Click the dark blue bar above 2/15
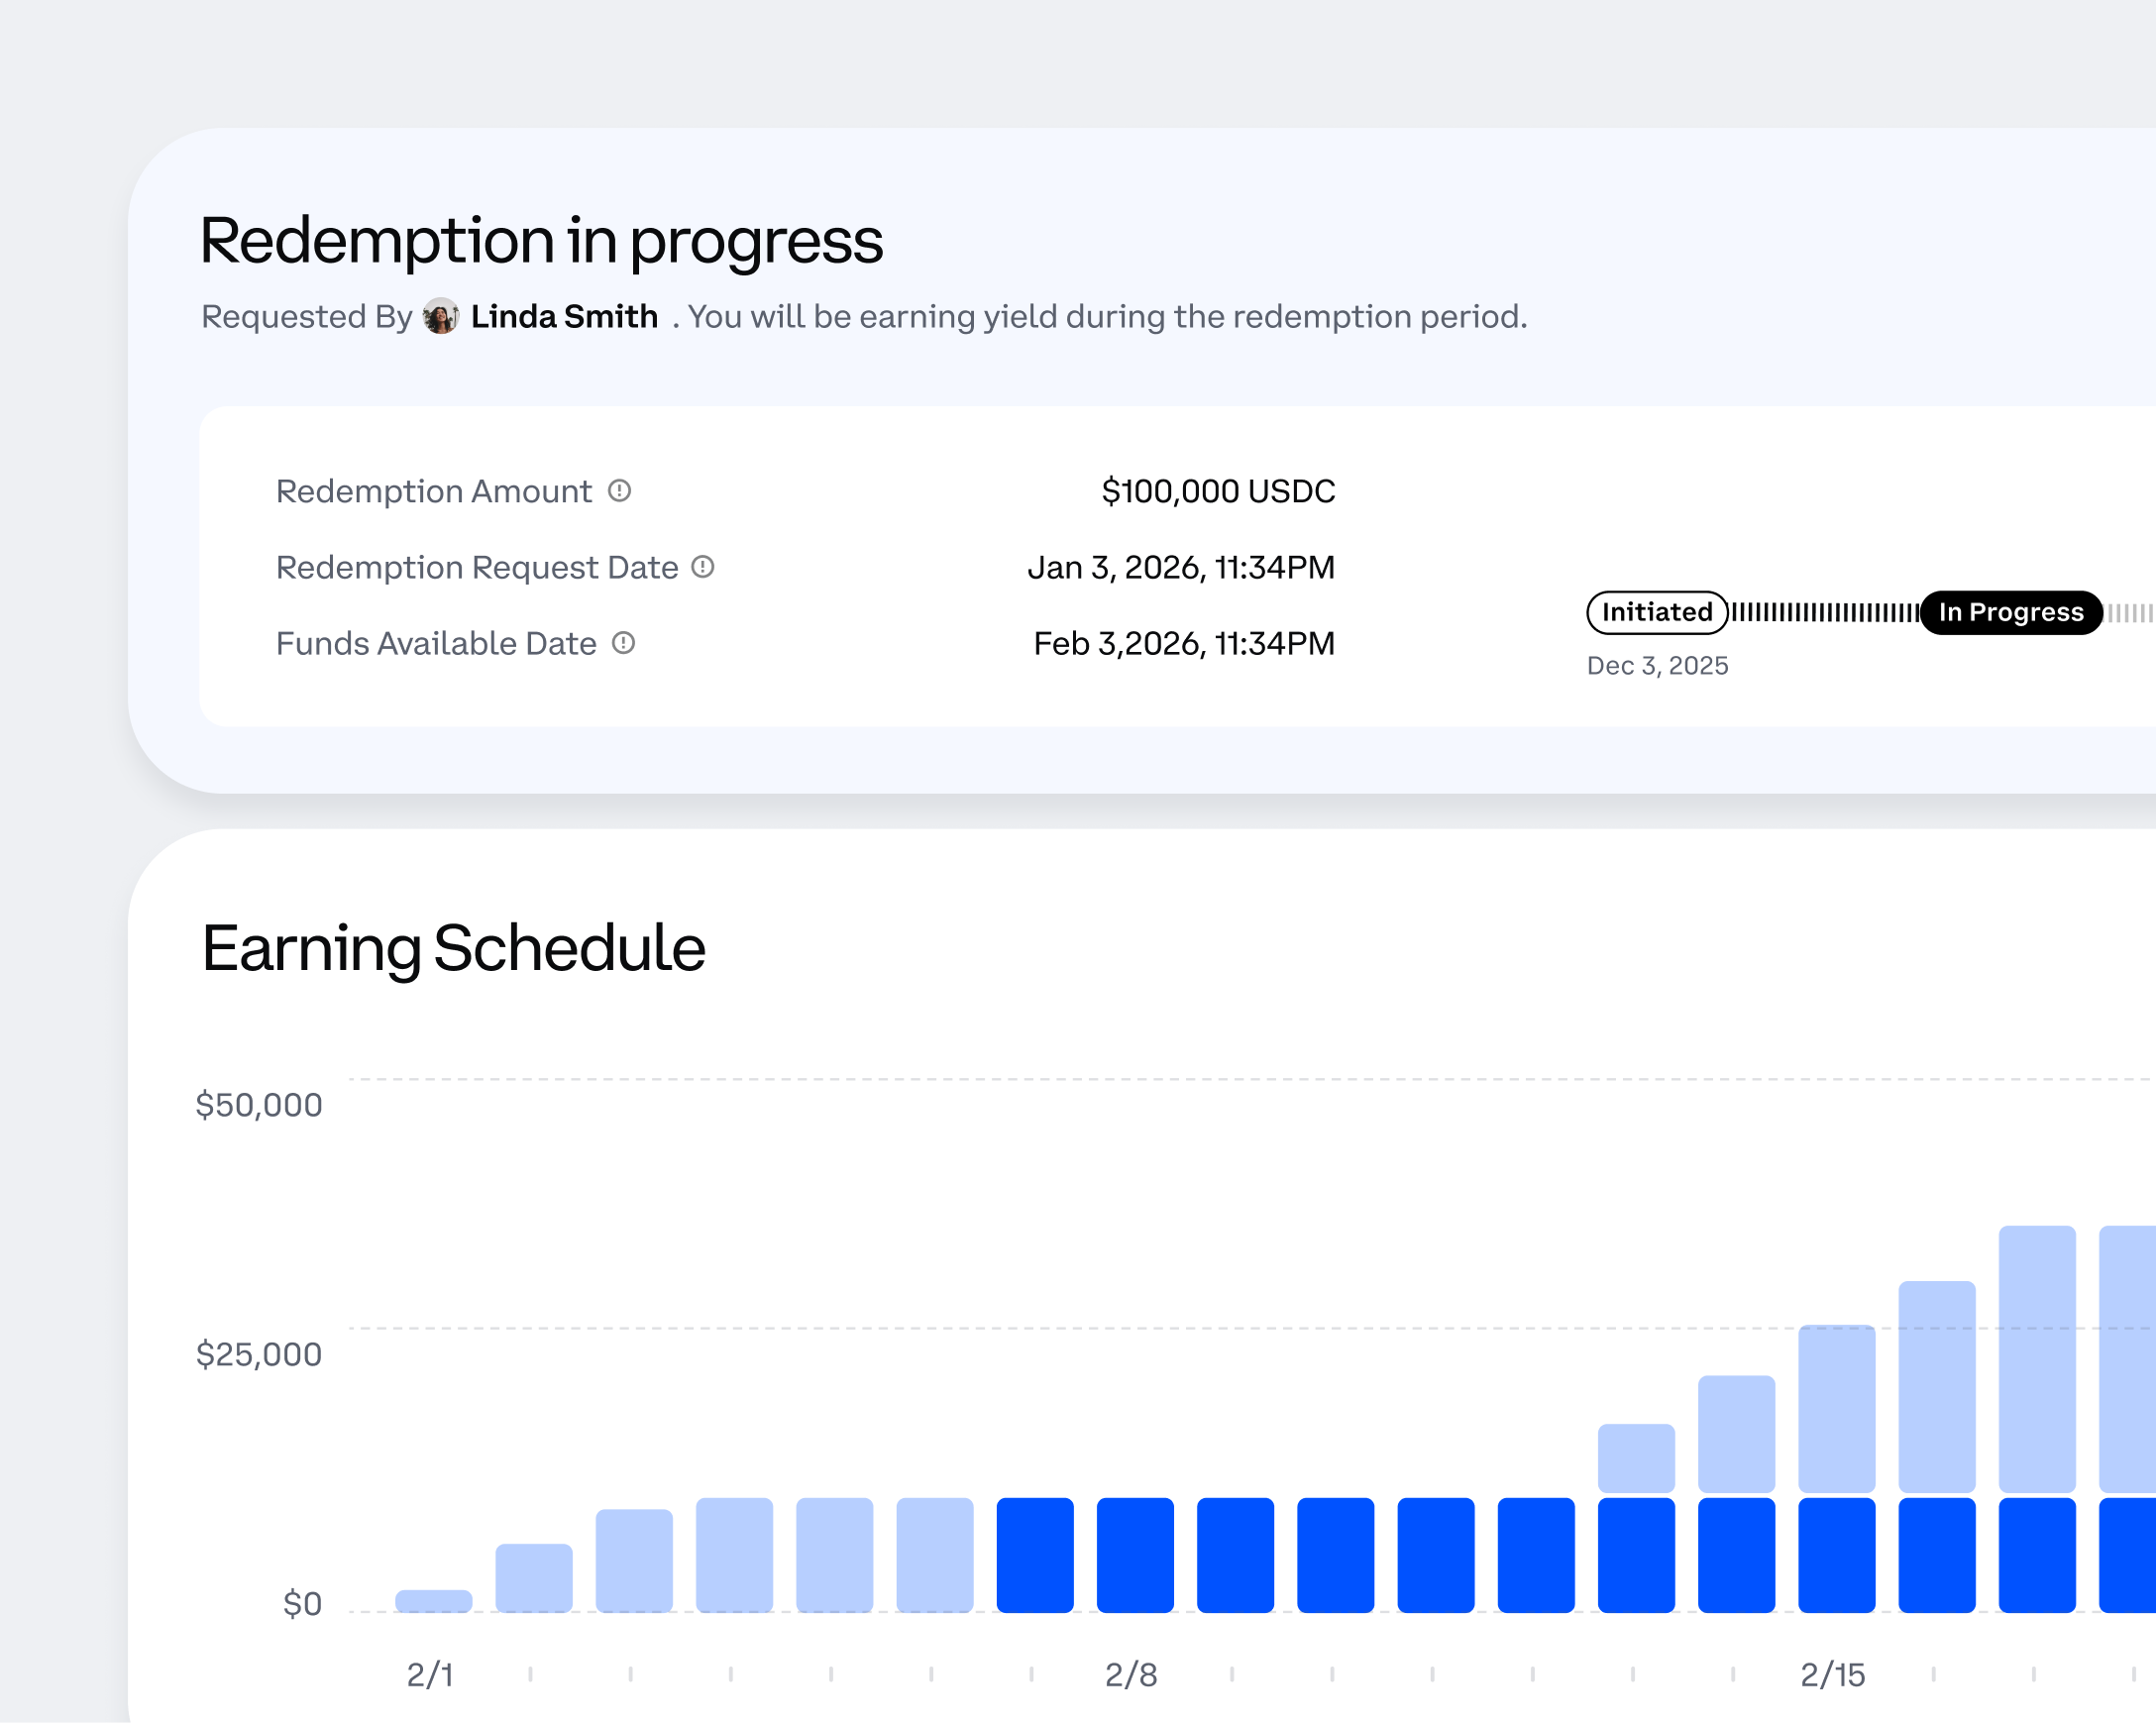2156x1723 pixels. pyautogui.click(x=1836, y=1555)
